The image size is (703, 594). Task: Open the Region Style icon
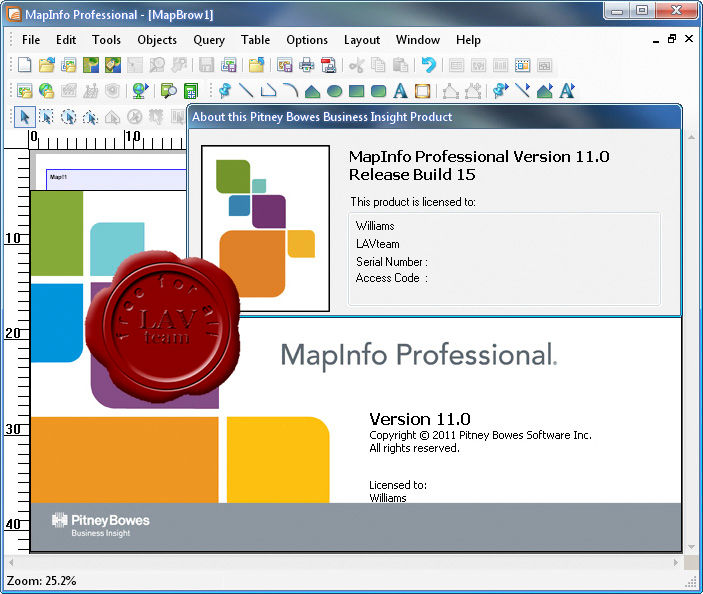pyautogui.click(x=544, y=91)
